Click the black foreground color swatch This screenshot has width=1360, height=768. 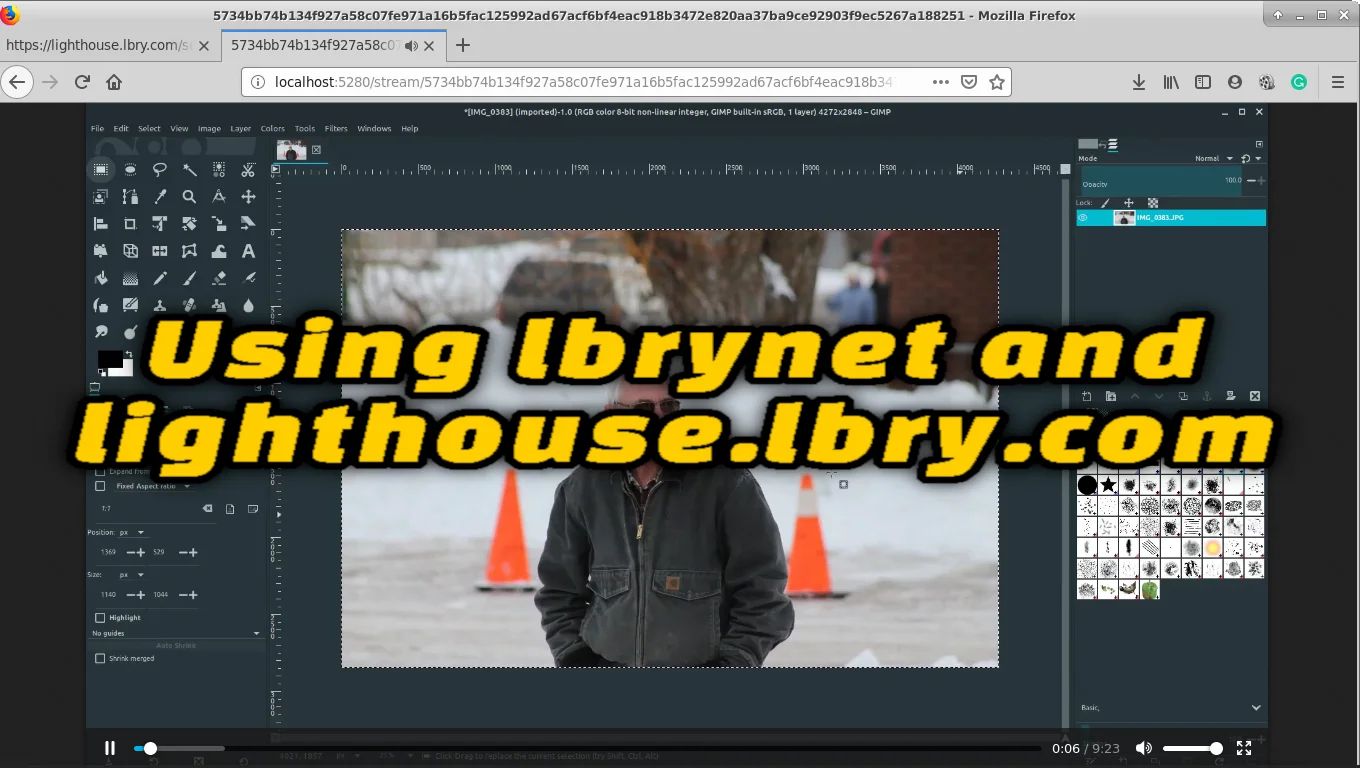110,359
